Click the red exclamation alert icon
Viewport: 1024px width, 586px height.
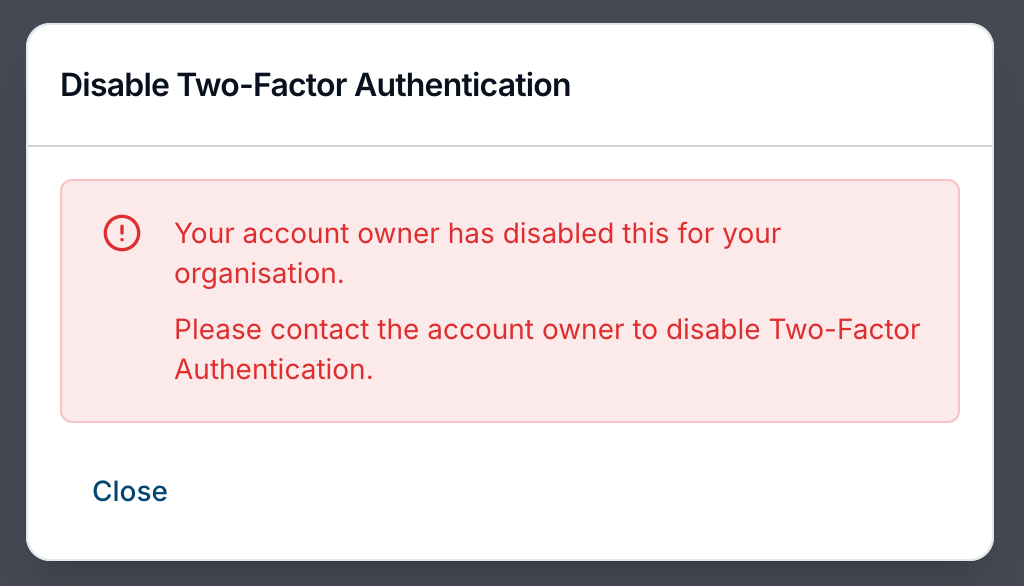[122, 234]
